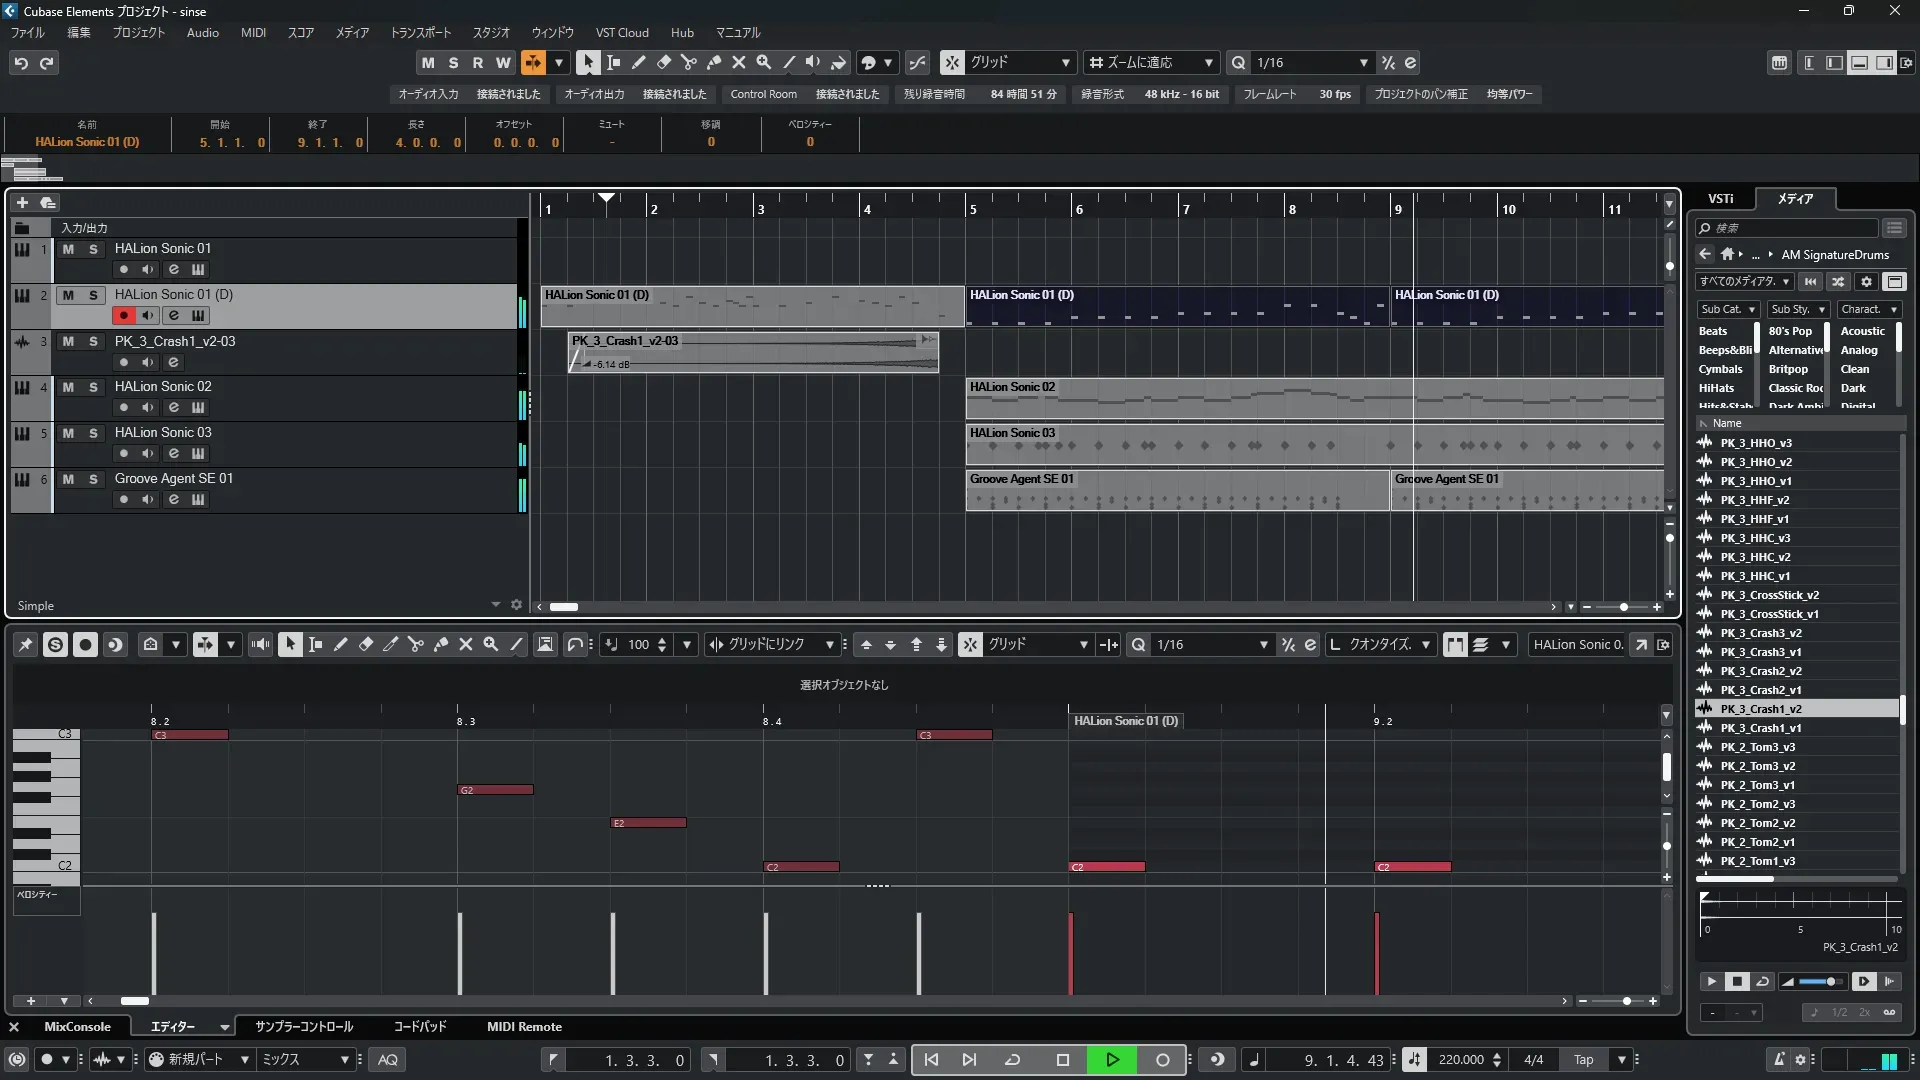The height and width of the screenshot is (1080, 1920).
Task: Select the Scissors split tool in main toolbar
Action: [688, 62]
